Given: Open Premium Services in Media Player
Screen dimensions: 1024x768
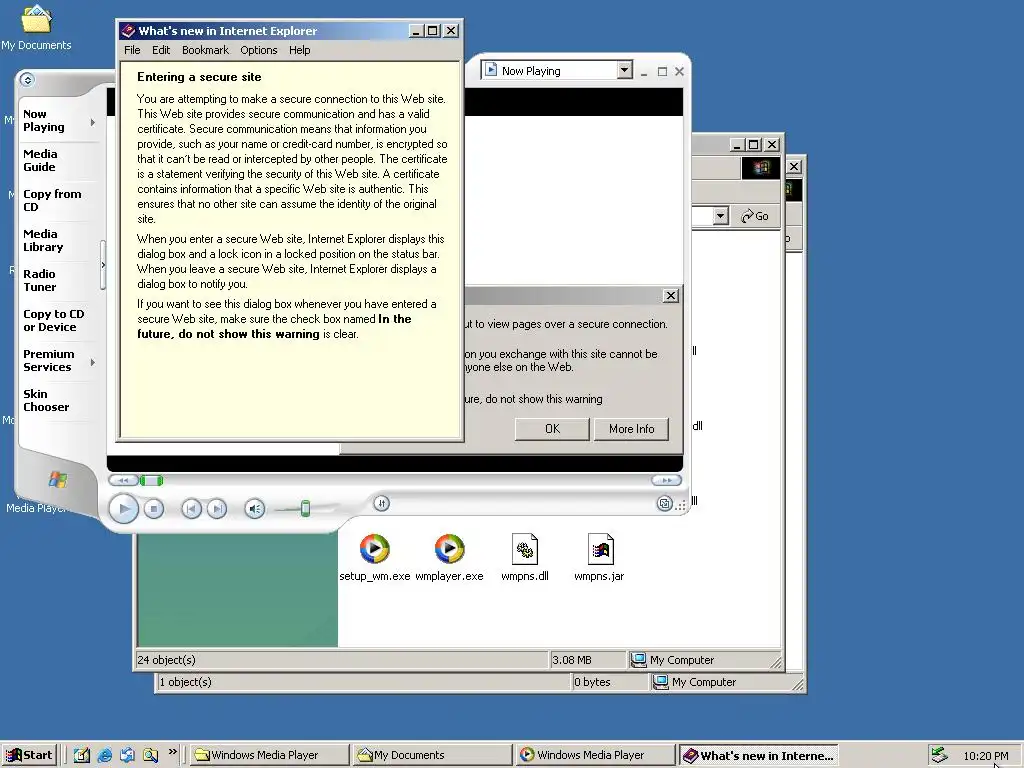Looking at the screenshot, I should tap(48, 360).
